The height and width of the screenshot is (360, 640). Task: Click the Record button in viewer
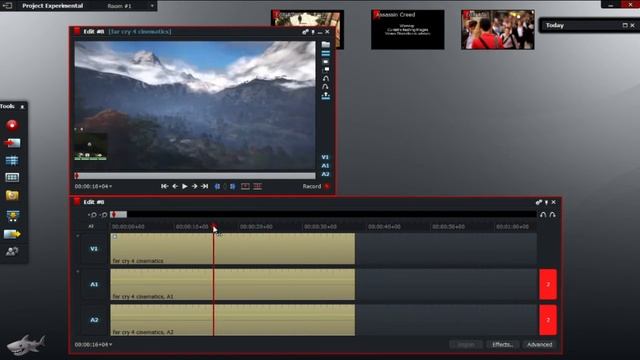tap(316, 186)
